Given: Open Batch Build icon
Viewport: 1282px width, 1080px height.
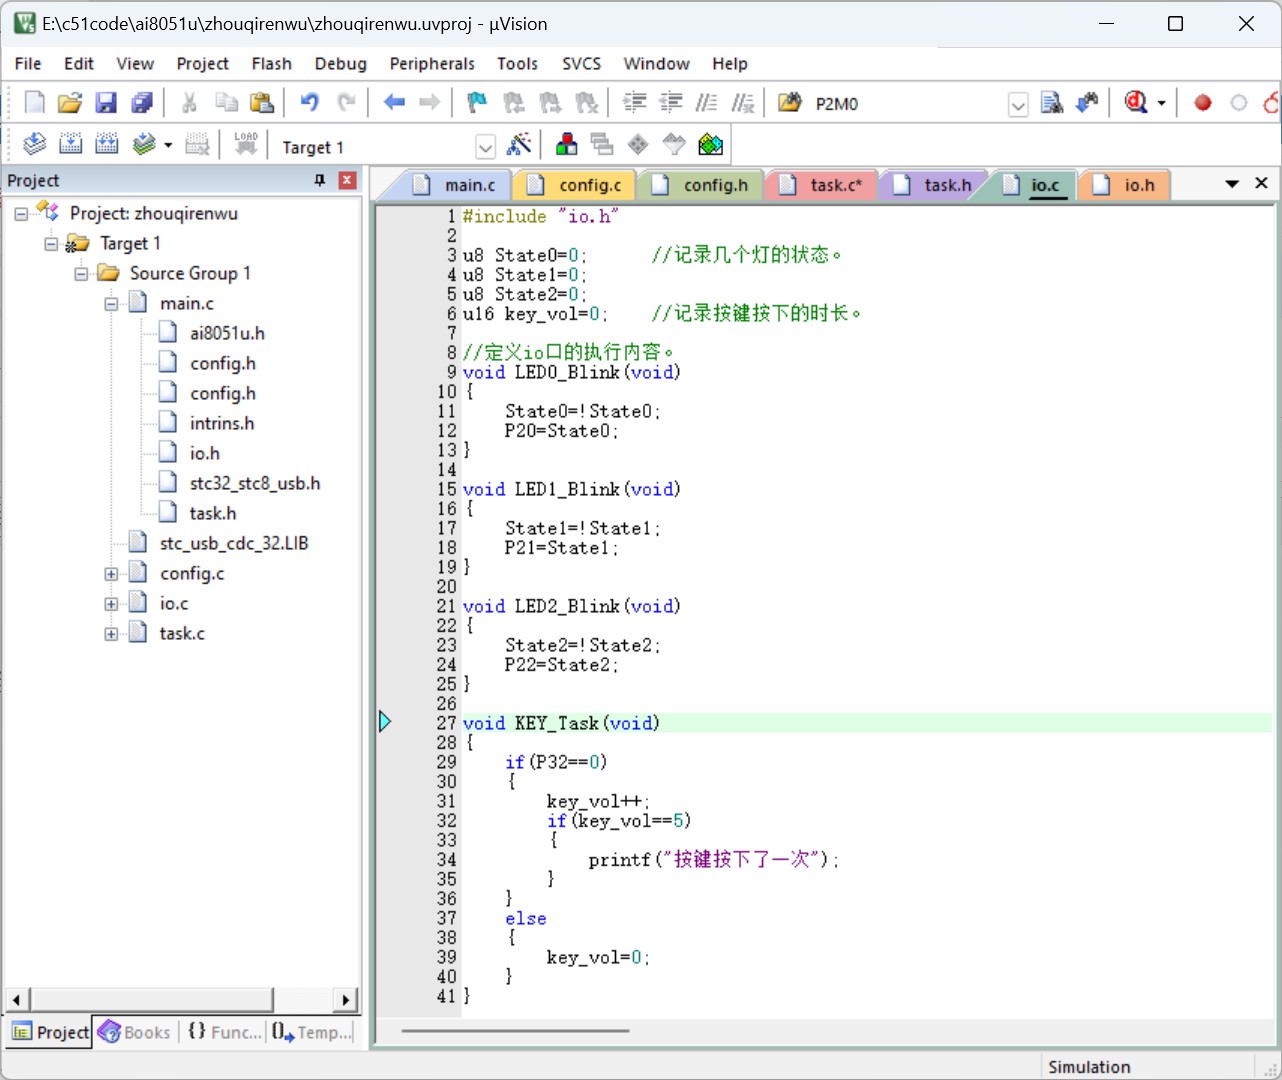Looking at the screenshot, I should [143, 145].
